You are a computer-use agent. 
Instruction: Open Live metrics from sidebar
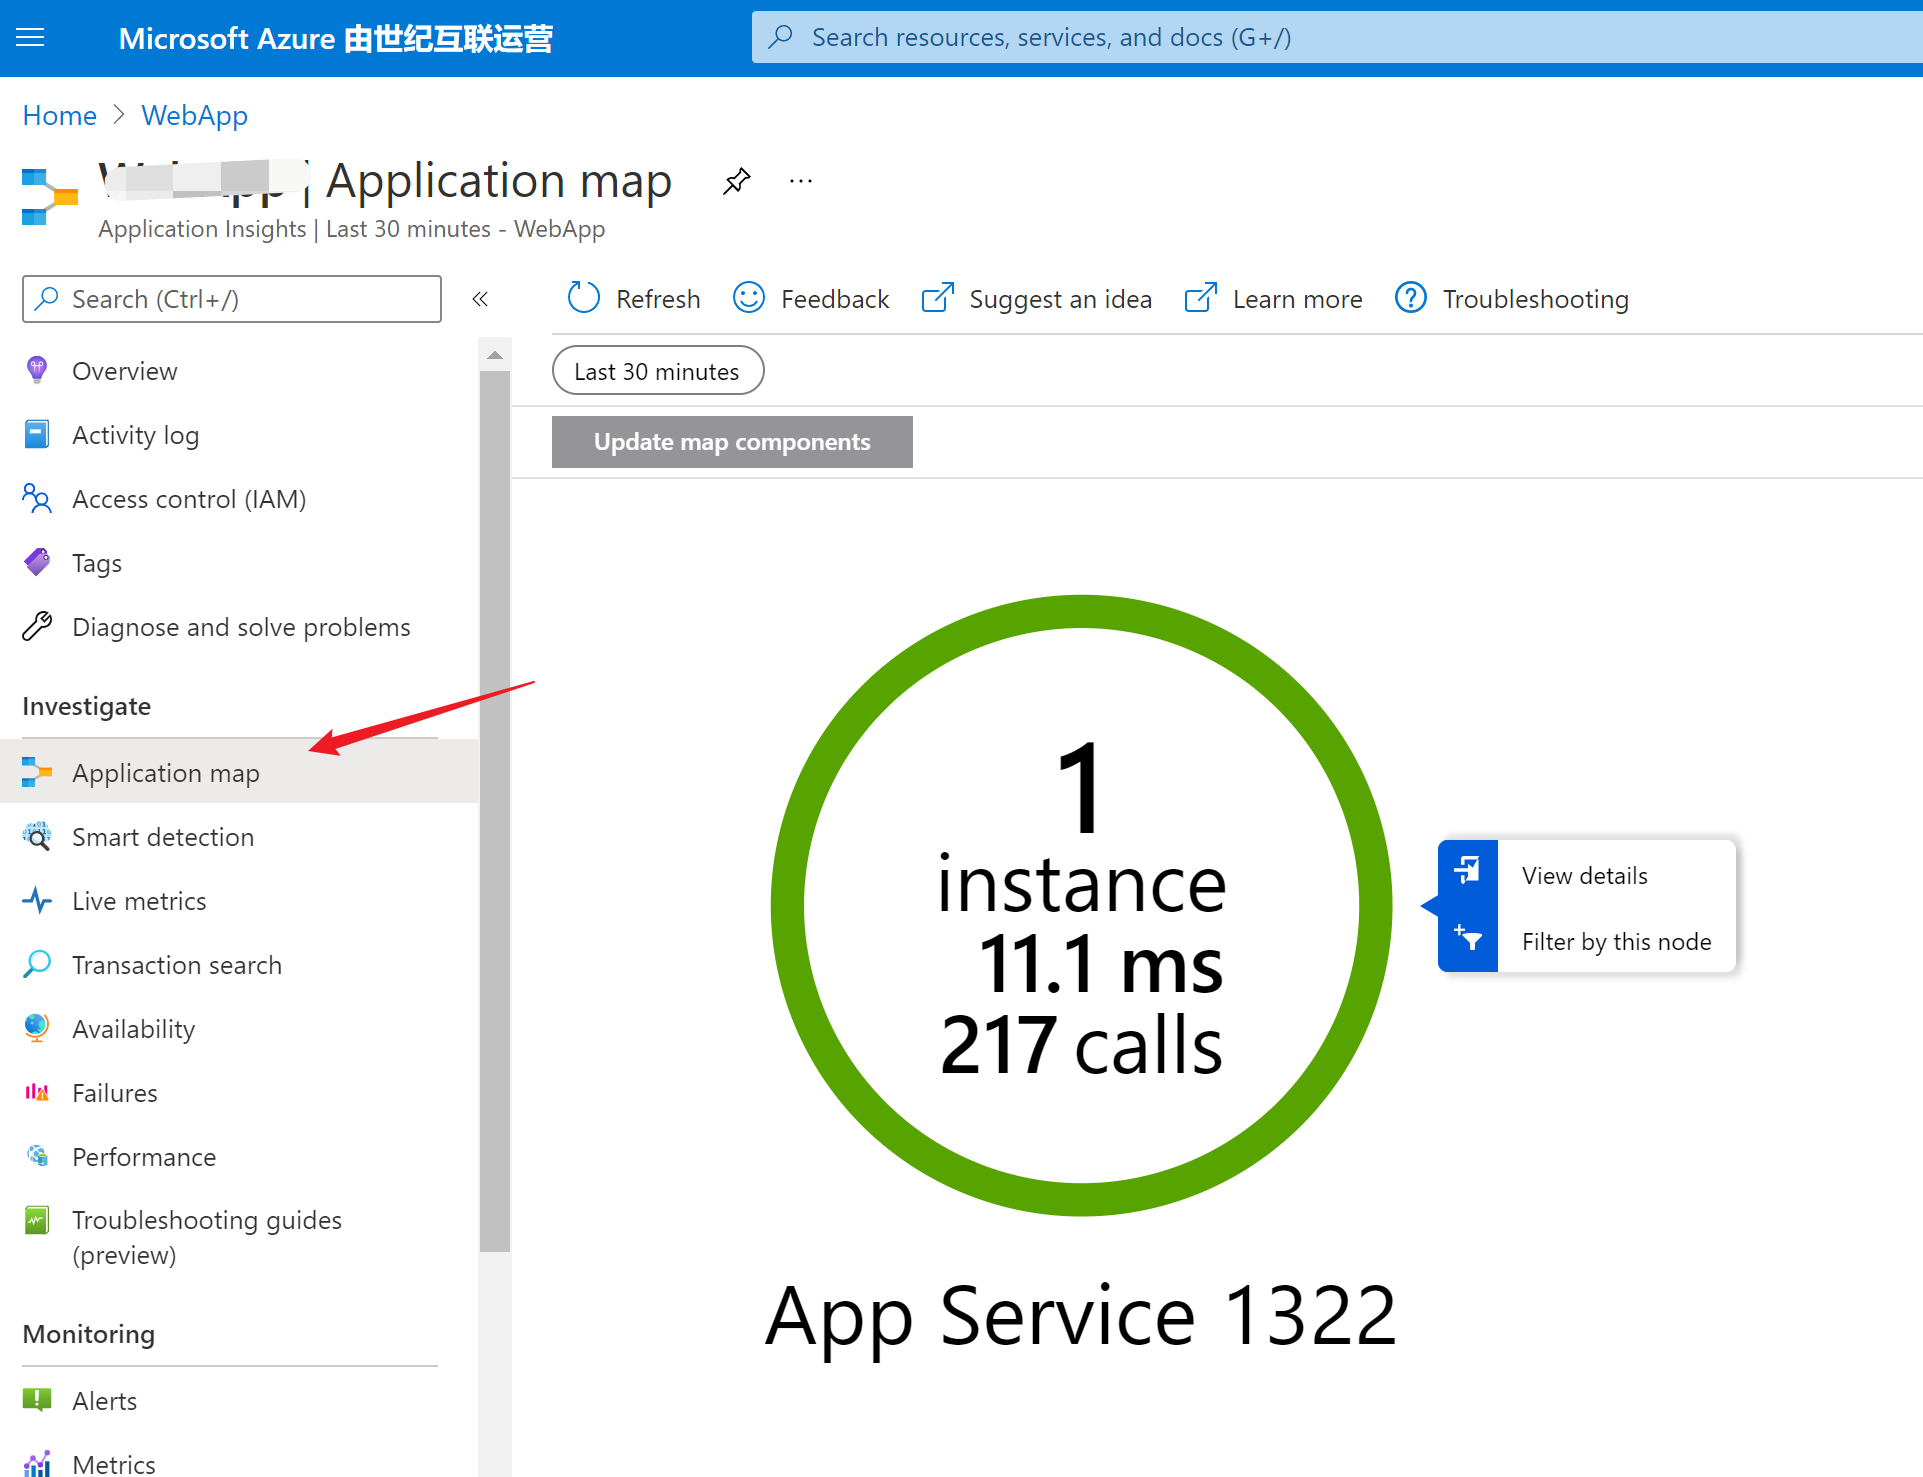click(x=139, y=901)
